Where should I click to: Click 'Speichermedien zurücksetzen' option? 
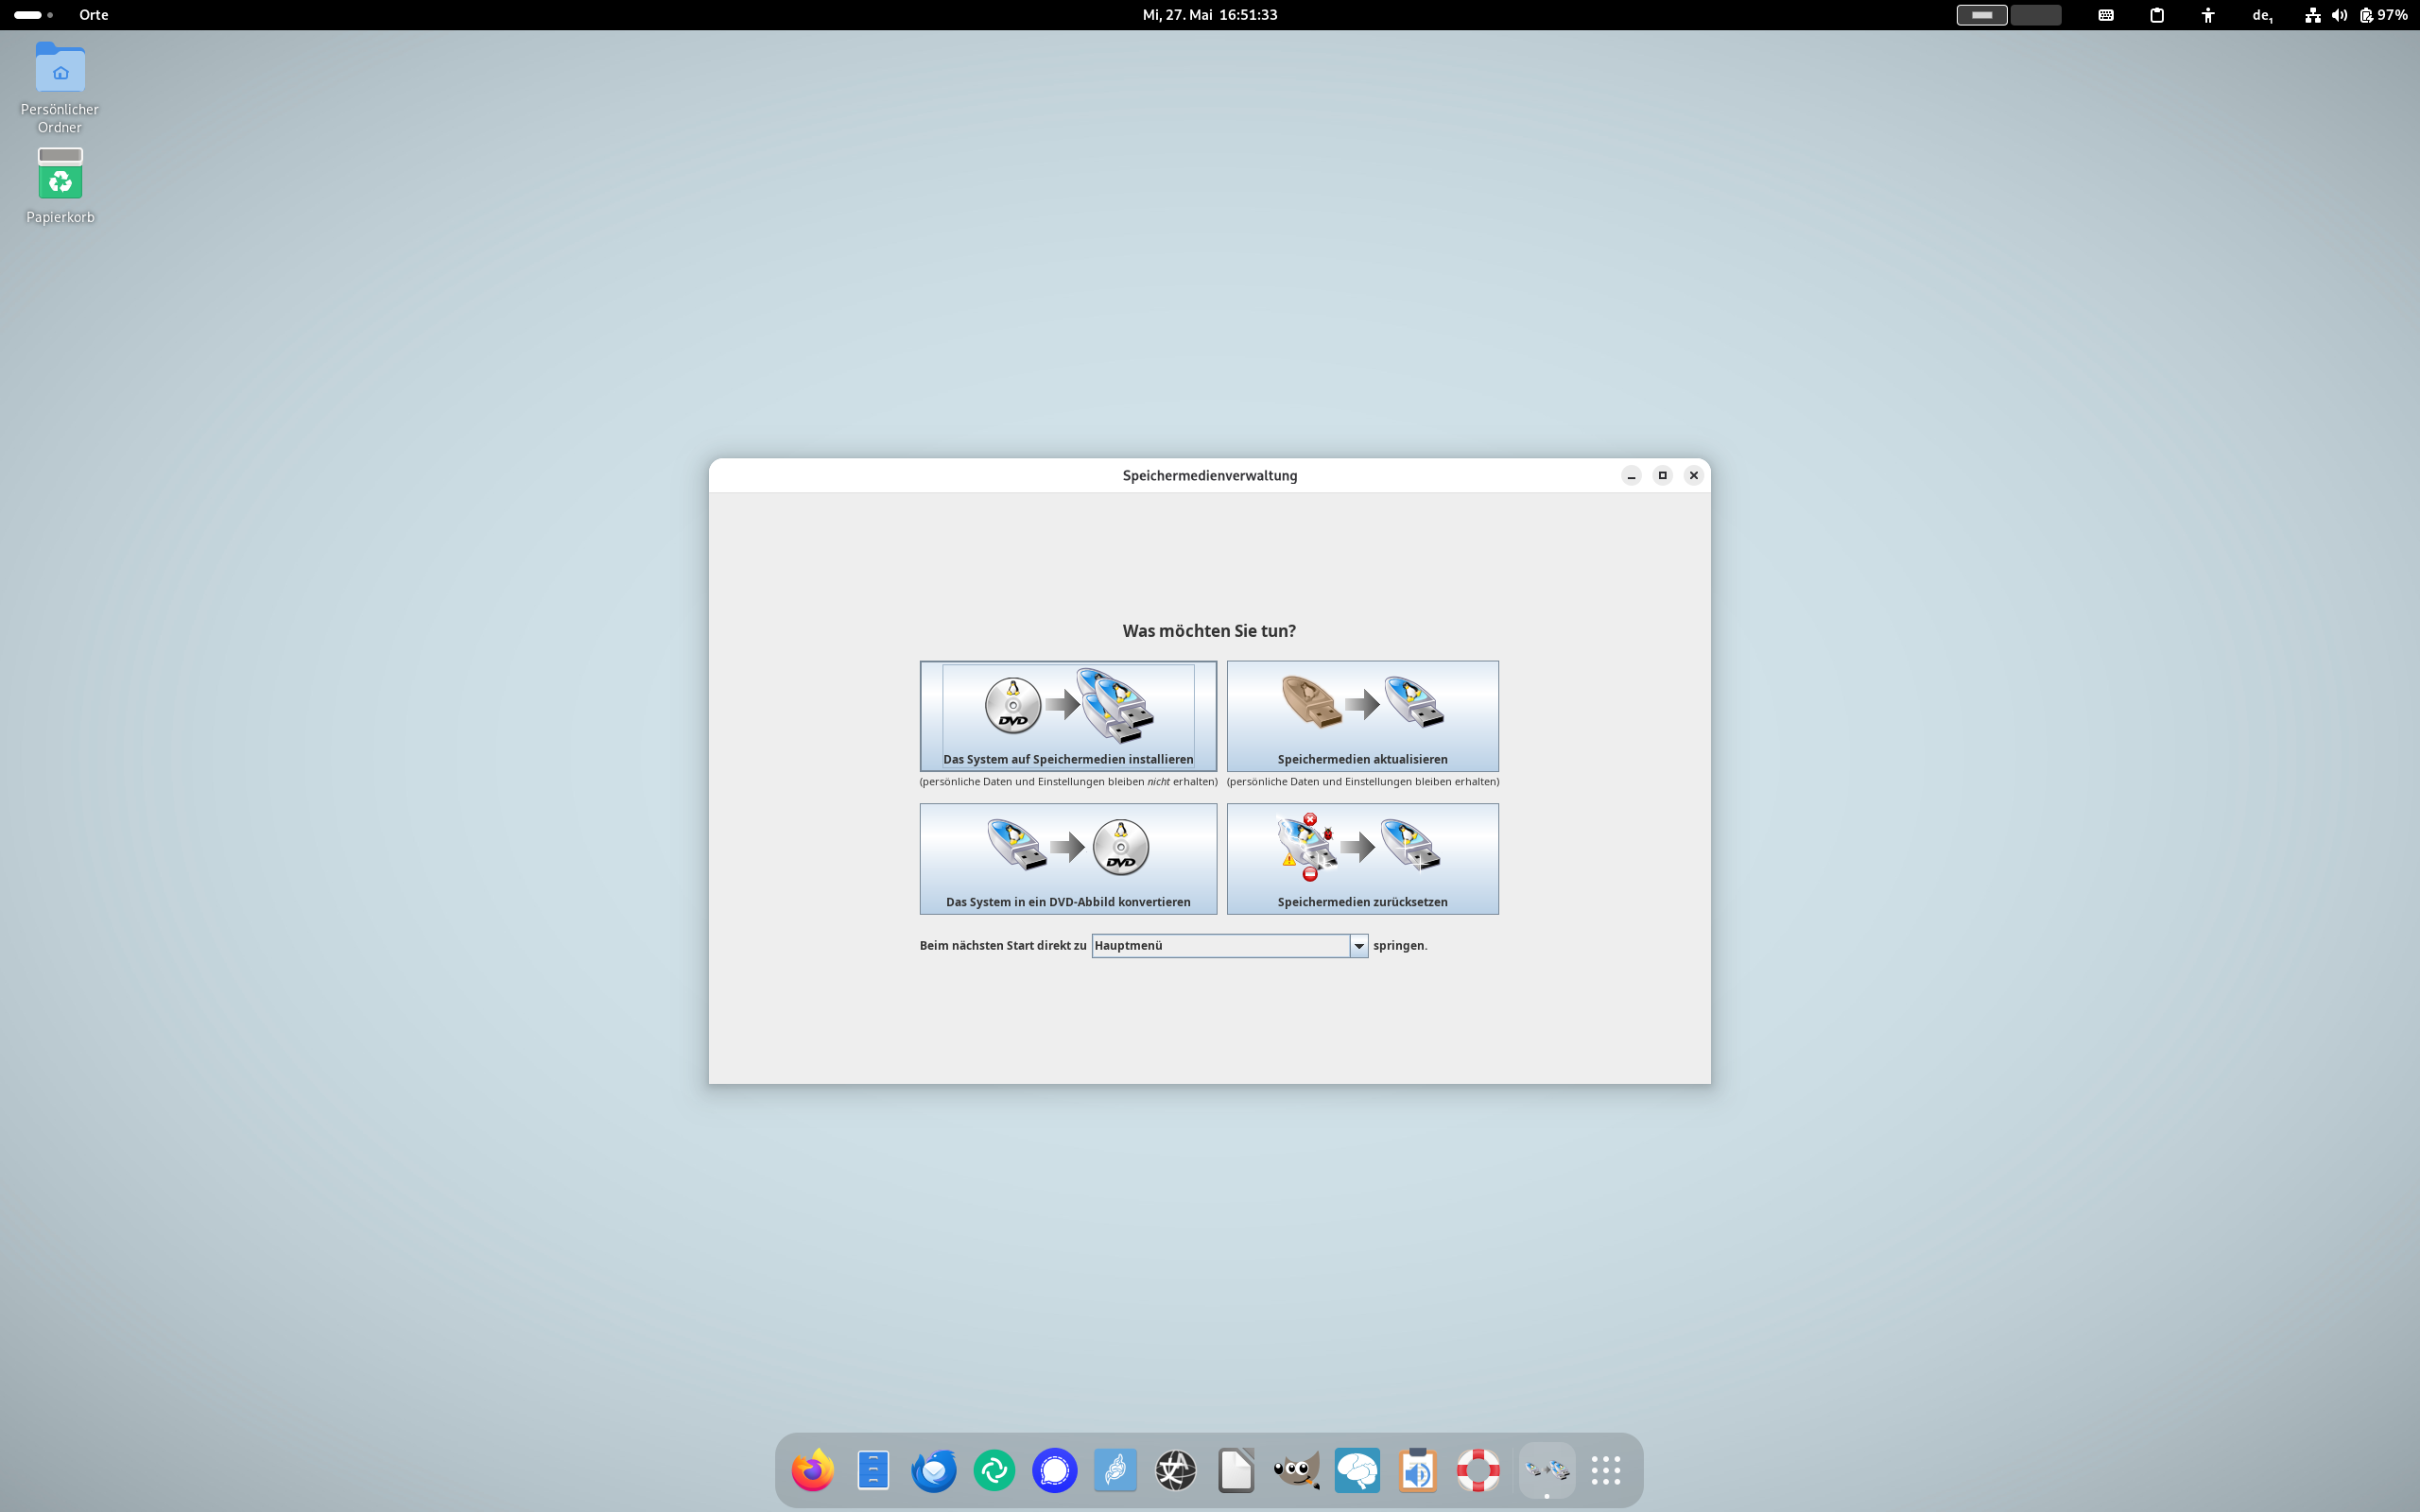pyautogui.click(x=1362, y=859)
